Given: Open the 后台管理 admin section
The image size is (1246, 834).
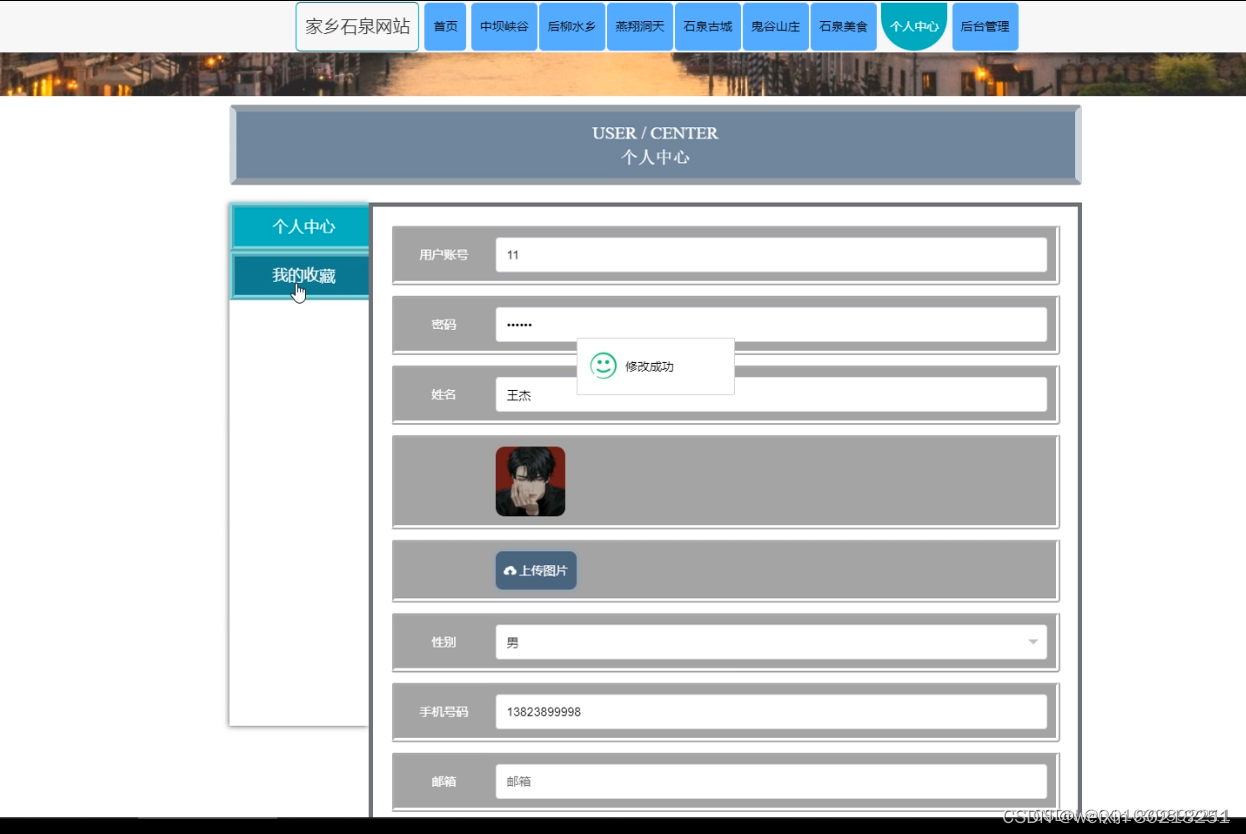Looking at the screenshot, I should (985, 27).
